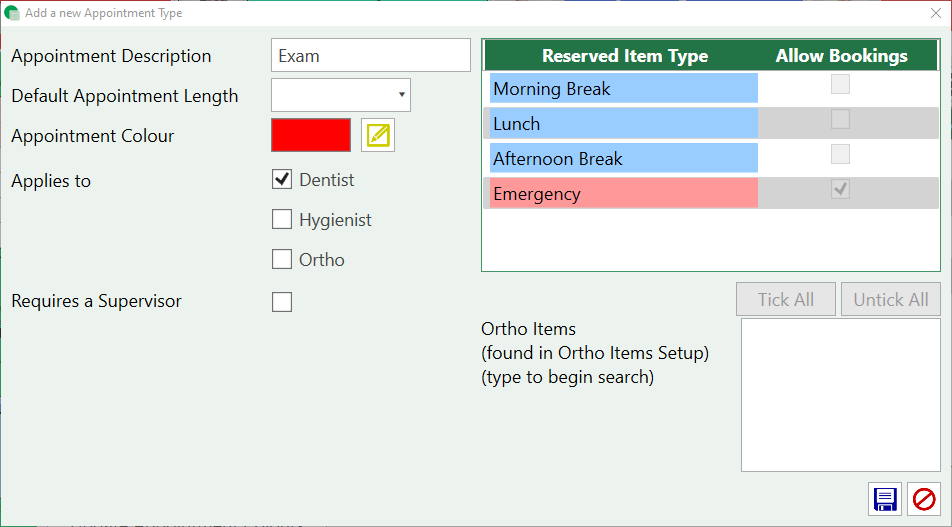This screenshot has height=527, width=952.
Task: Tick the Ortho checkbox
Action: (282, 260)
